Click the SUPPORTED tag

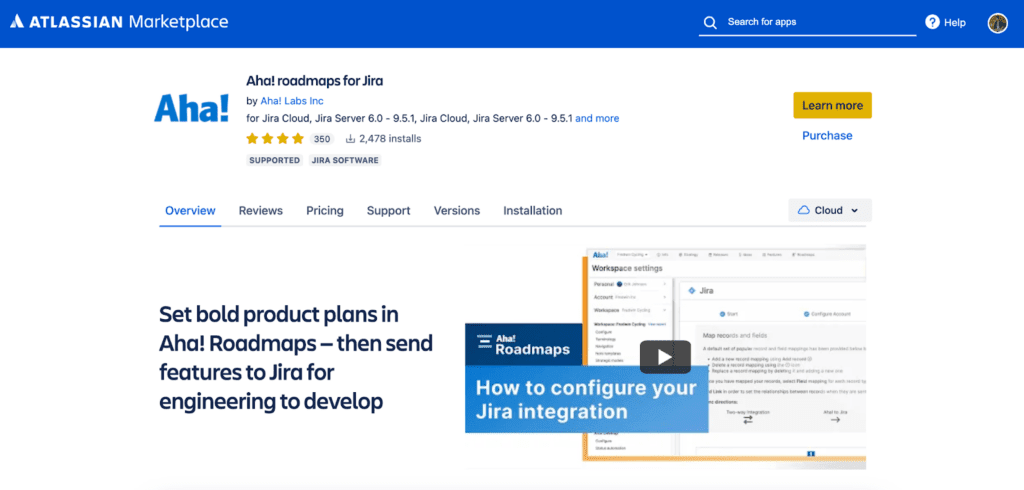[275, 160]
